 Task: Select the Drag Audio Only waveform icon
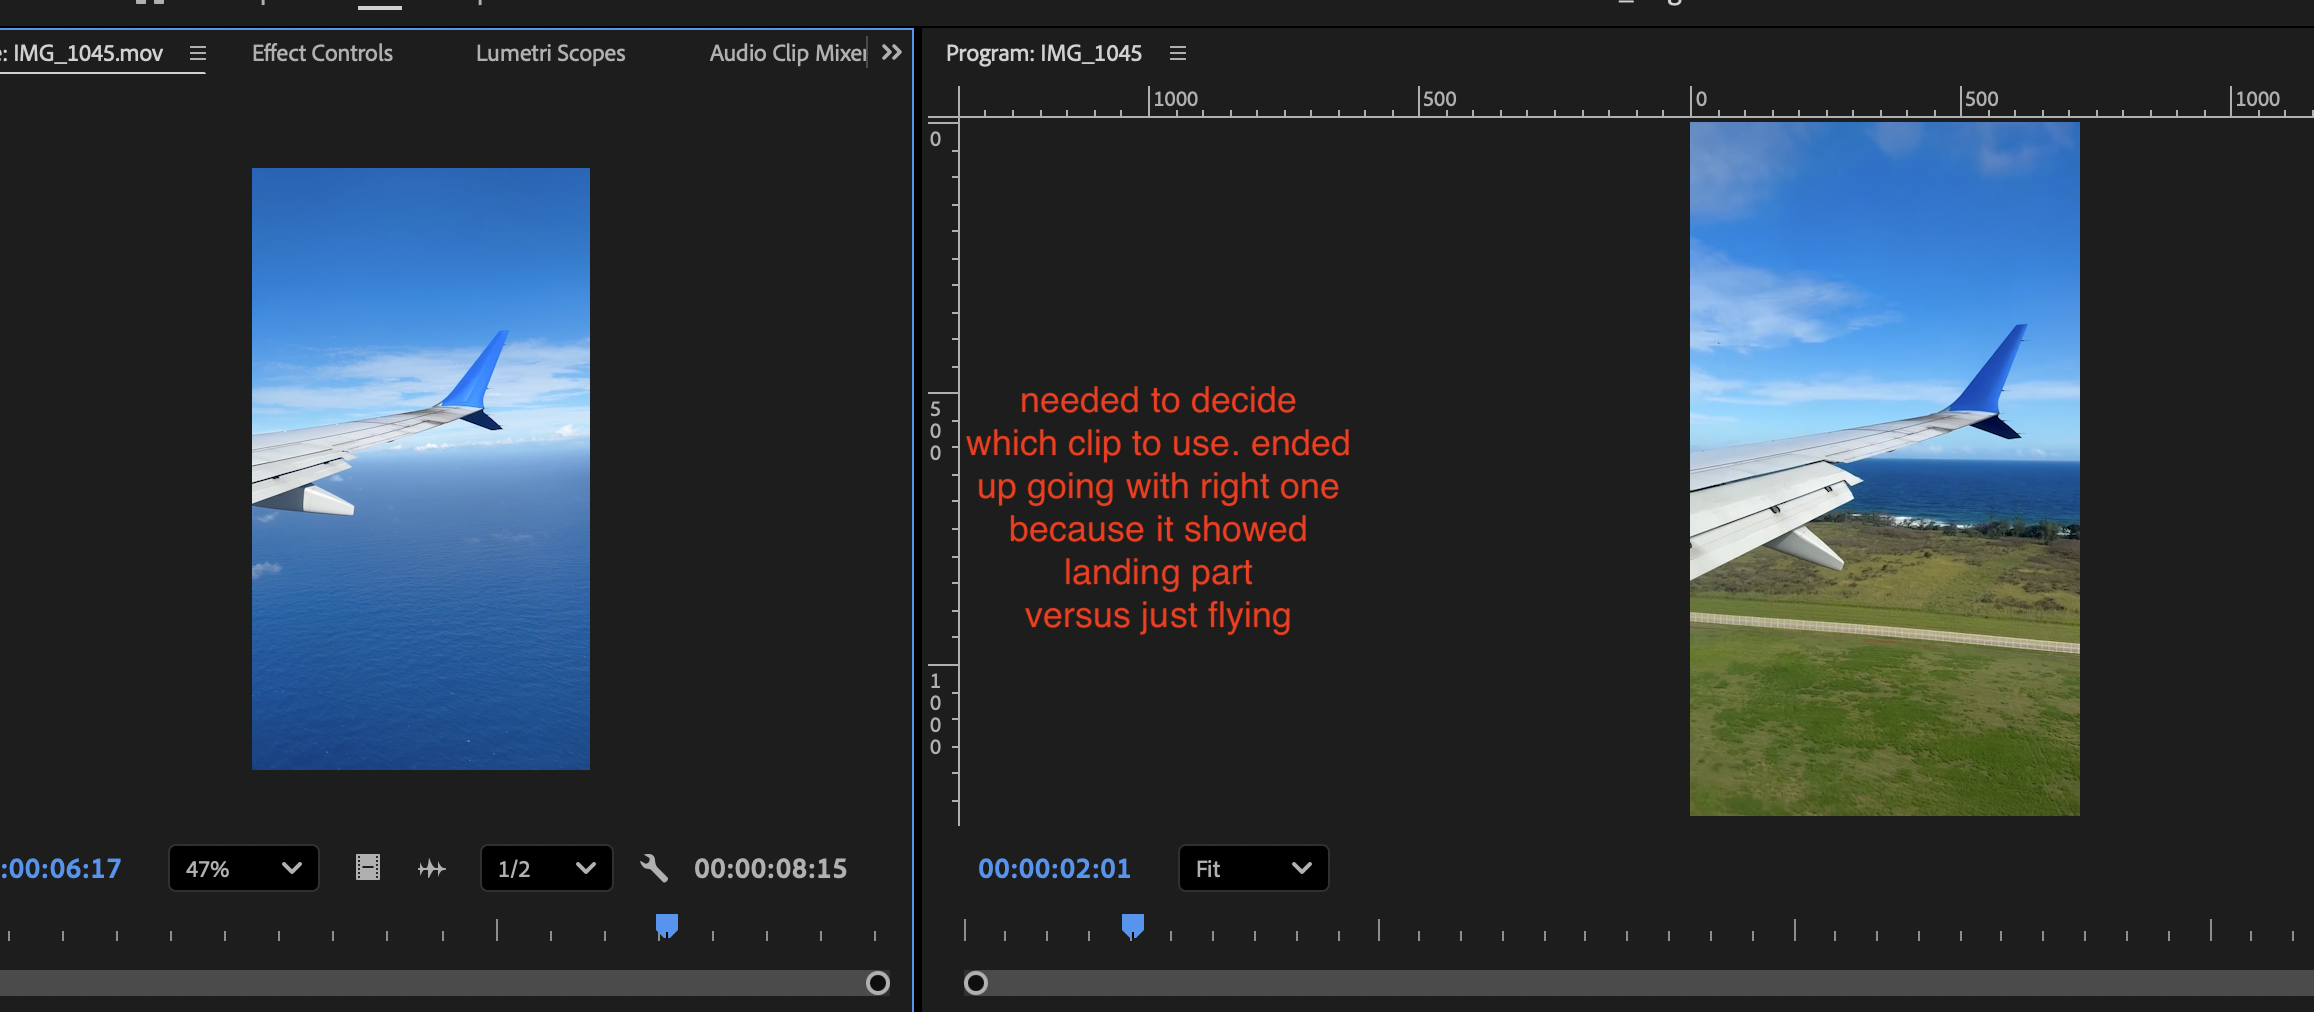pyautogui.click(x=432, y=868)
